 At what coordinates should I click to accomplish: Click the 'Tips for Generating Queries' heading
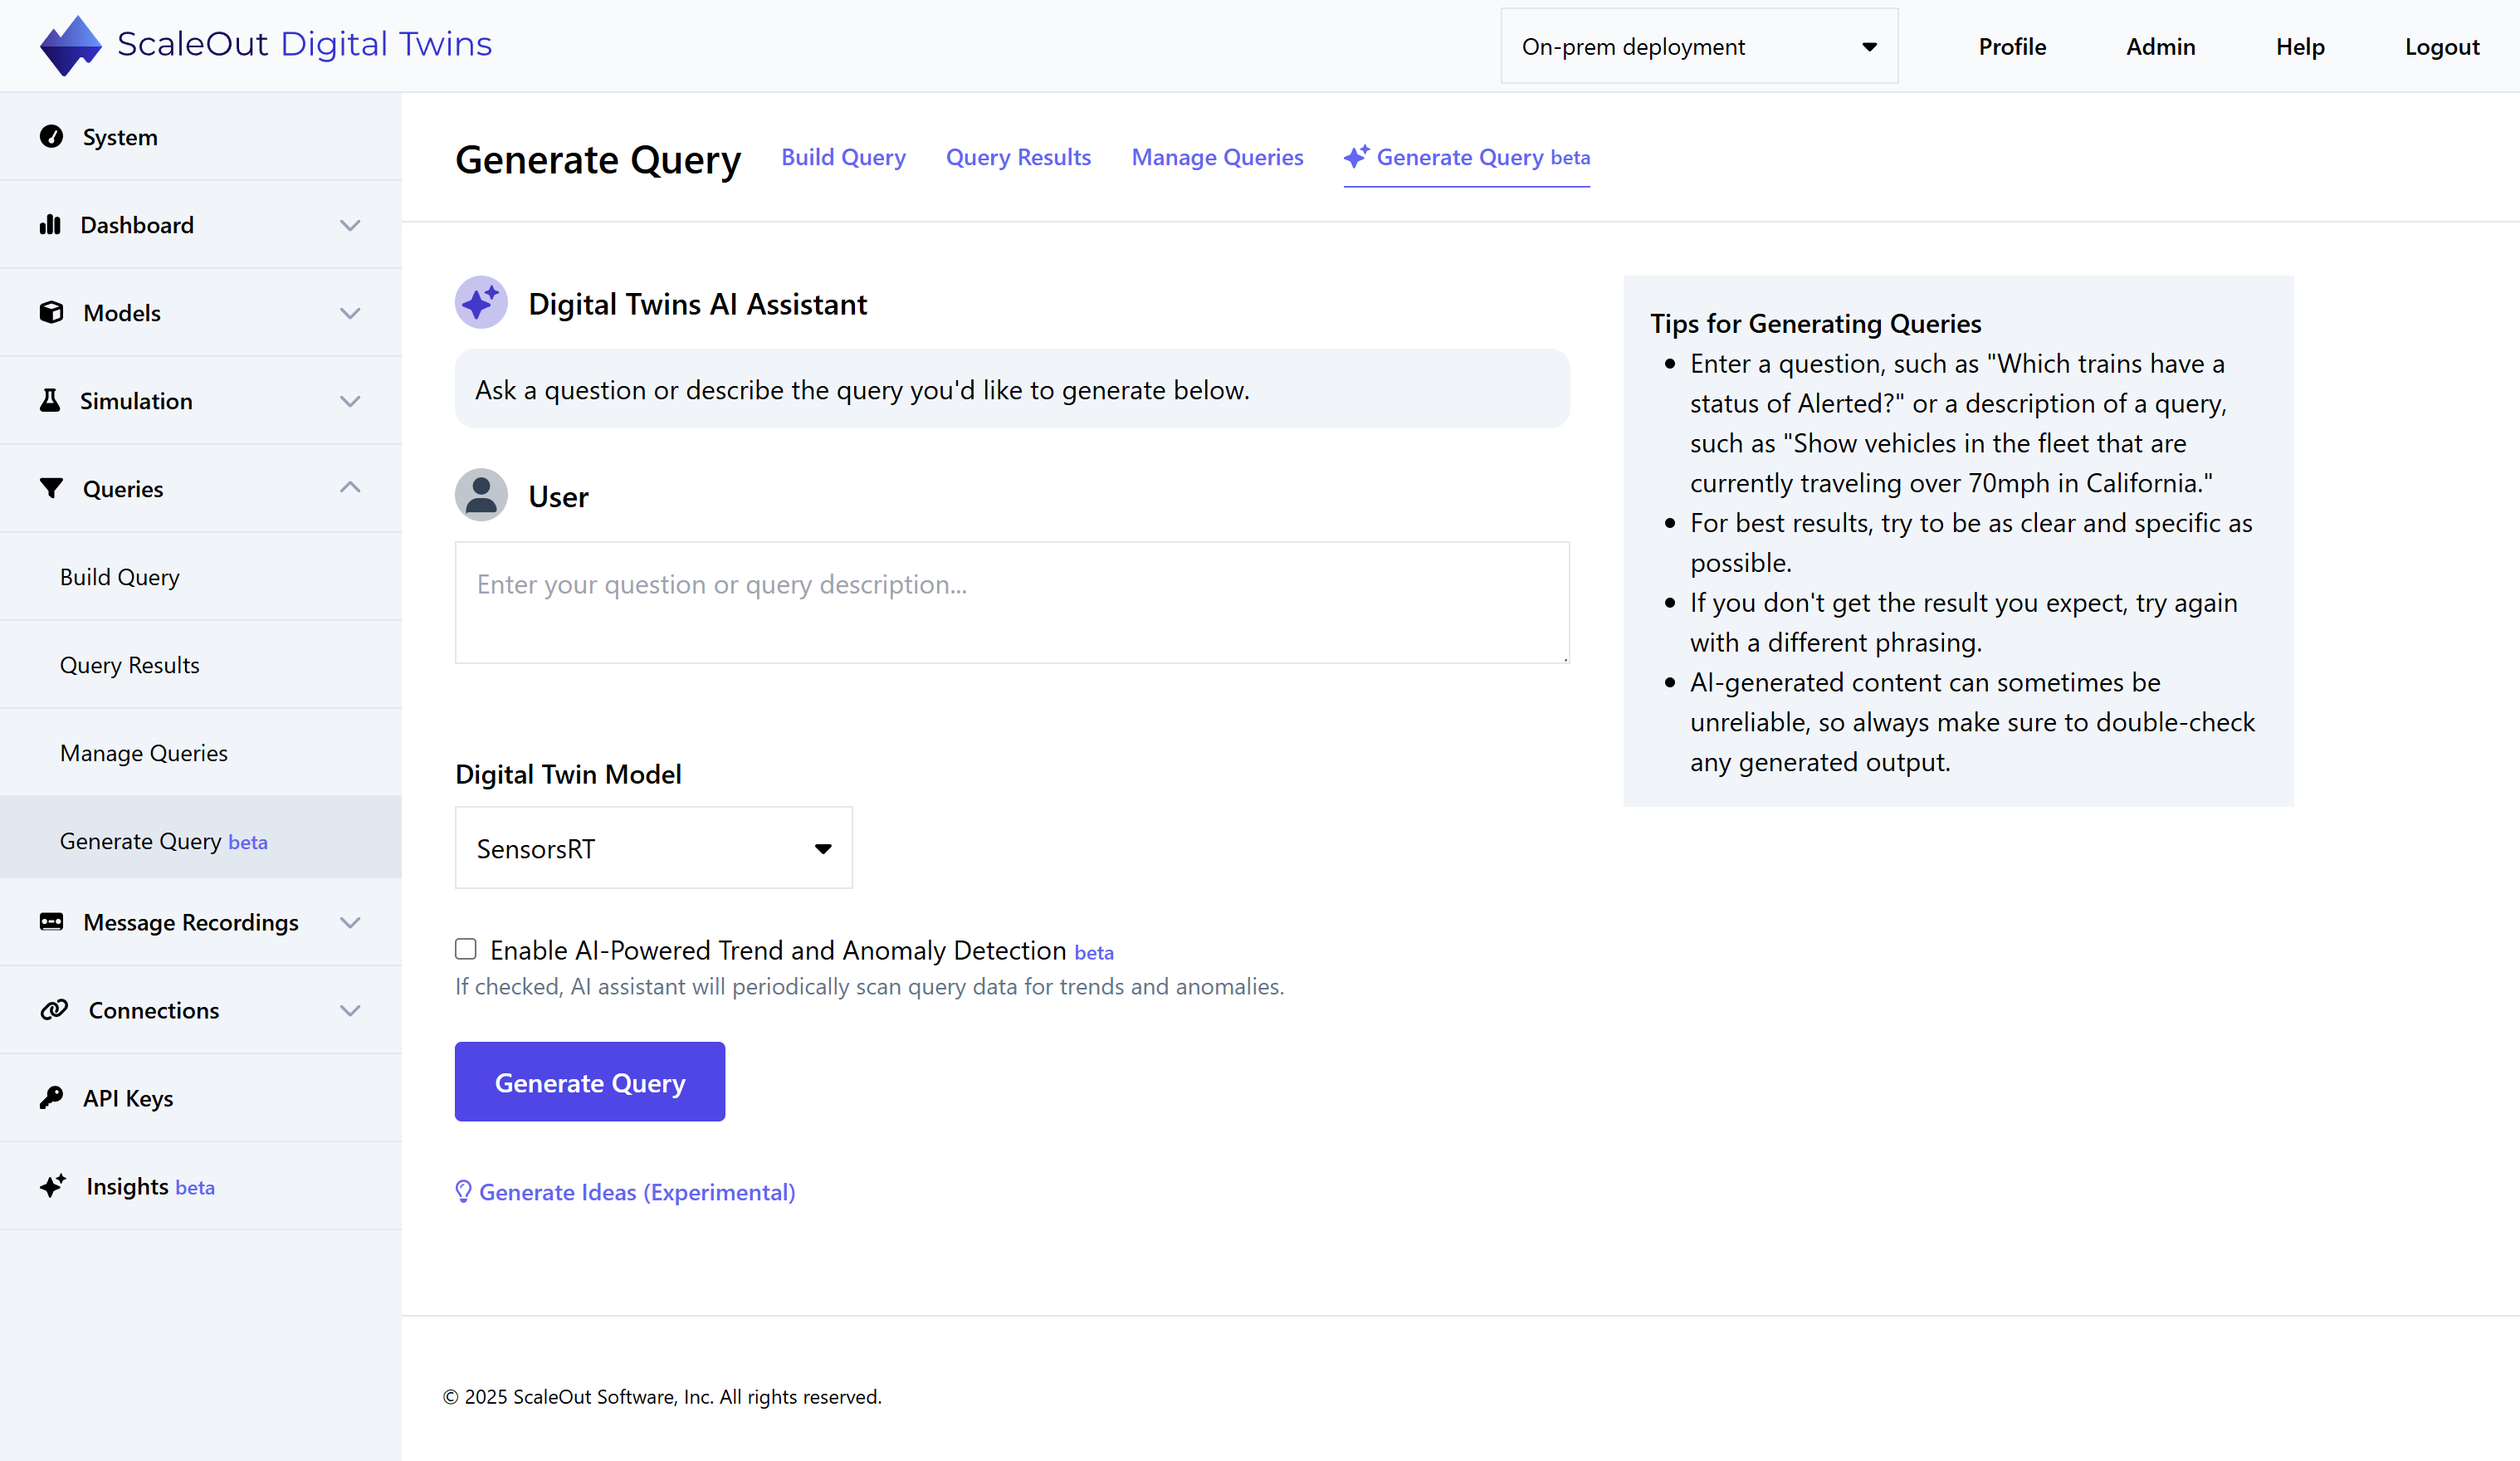(1815, 323)
